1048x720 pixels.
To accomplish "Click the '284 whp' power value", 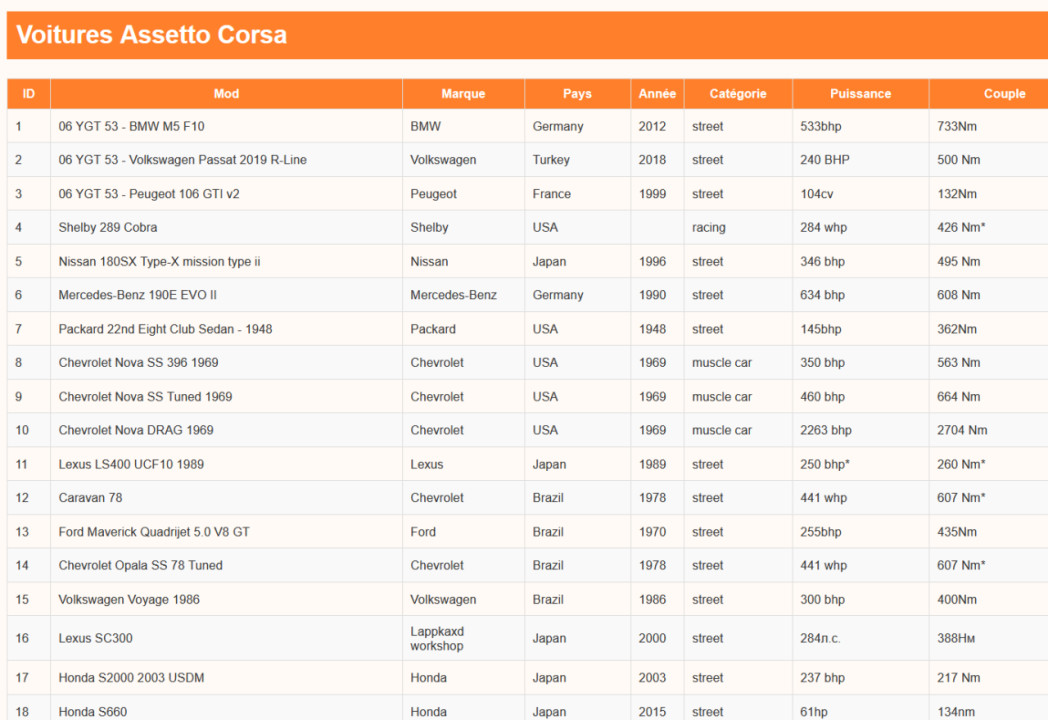I will click(x=823, y=227).
